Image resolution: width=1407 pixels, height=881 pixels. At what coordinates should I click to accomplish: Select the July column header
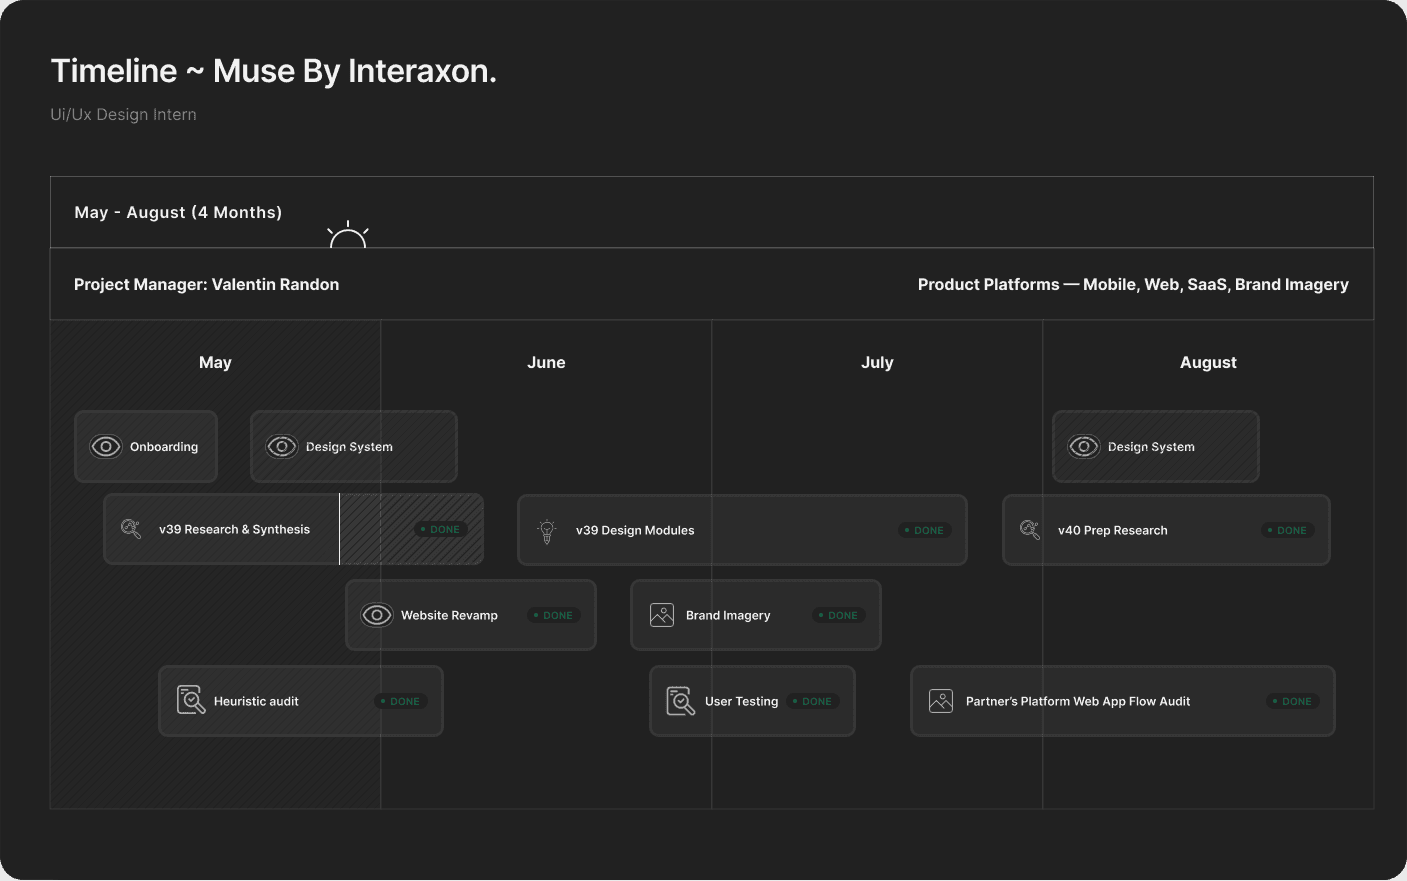pos(877,363)
